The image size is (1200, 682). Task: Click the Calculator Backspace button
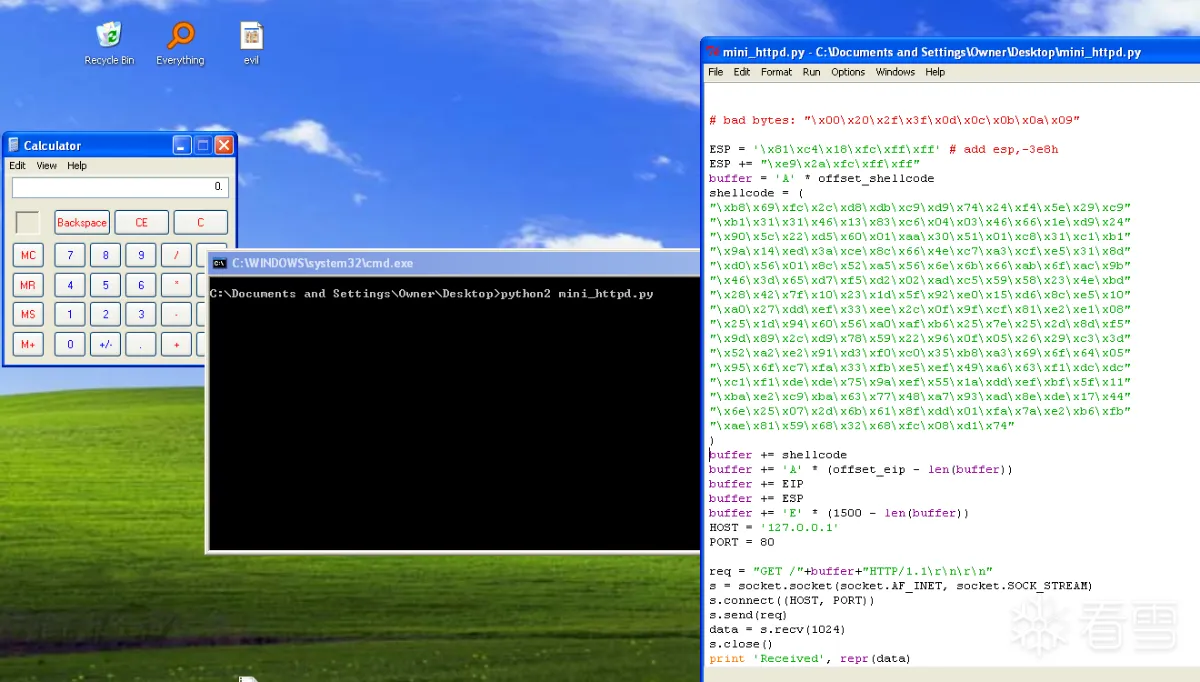tap(82, 222)
